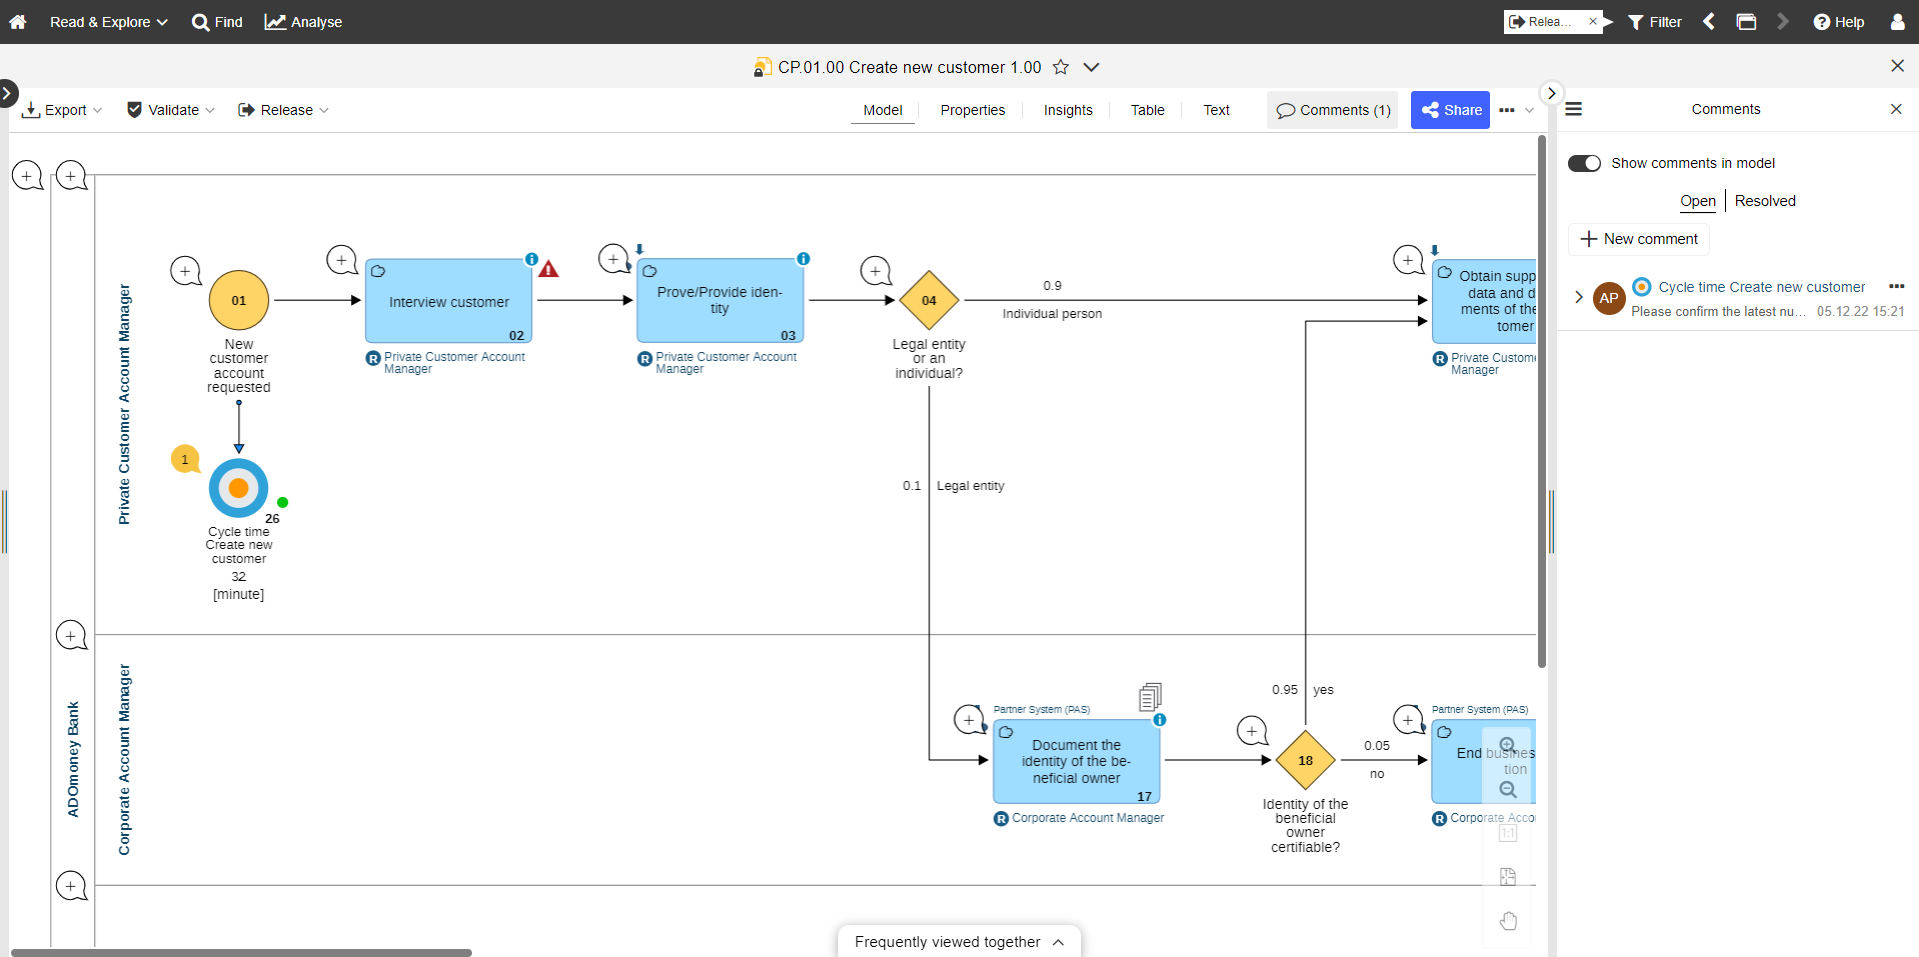The width and height of the screenshot is (1919, 957).
Task: Open the Export dropdown
Action: click(x=62, y=110)
